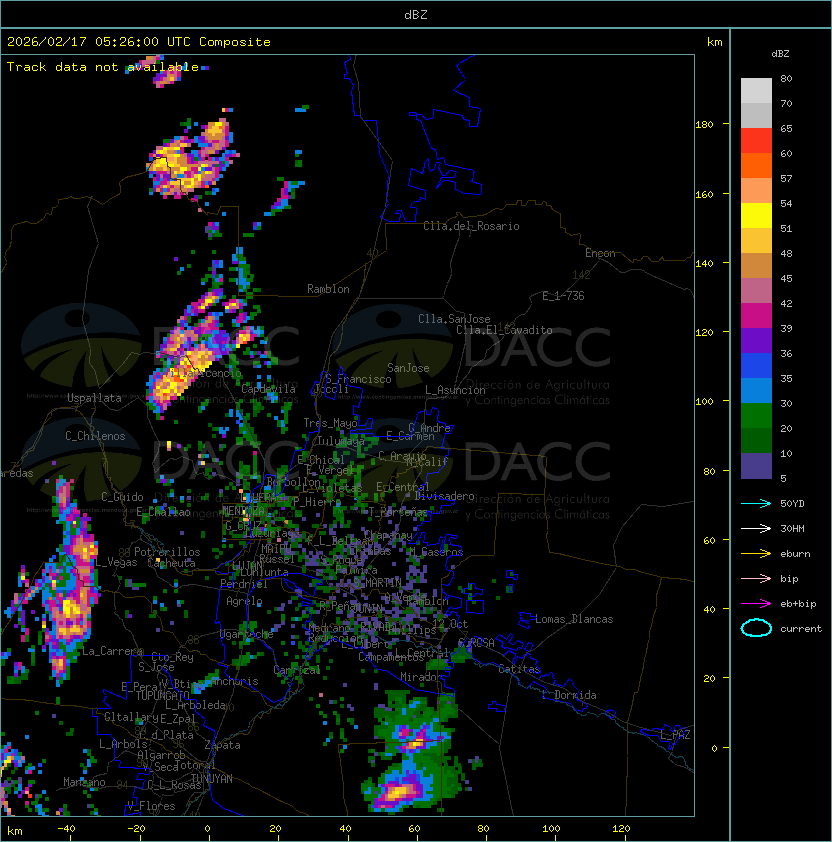Select the bright yellow 54 dBZ swatch
This screenshot has height=842, width=832.
point(756,216)
